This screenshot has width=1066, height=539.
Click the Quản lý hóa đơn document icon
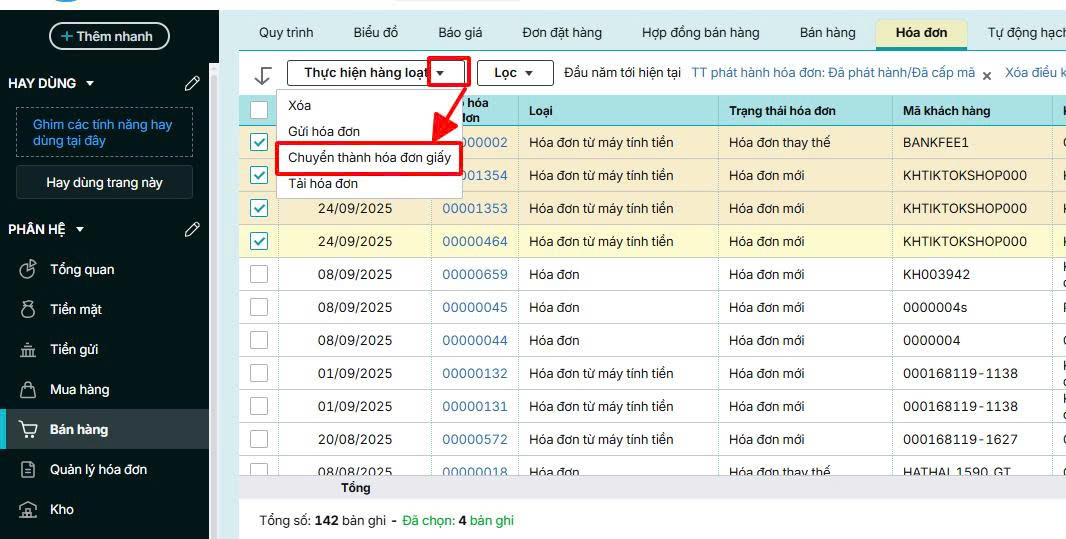point(28,470)
